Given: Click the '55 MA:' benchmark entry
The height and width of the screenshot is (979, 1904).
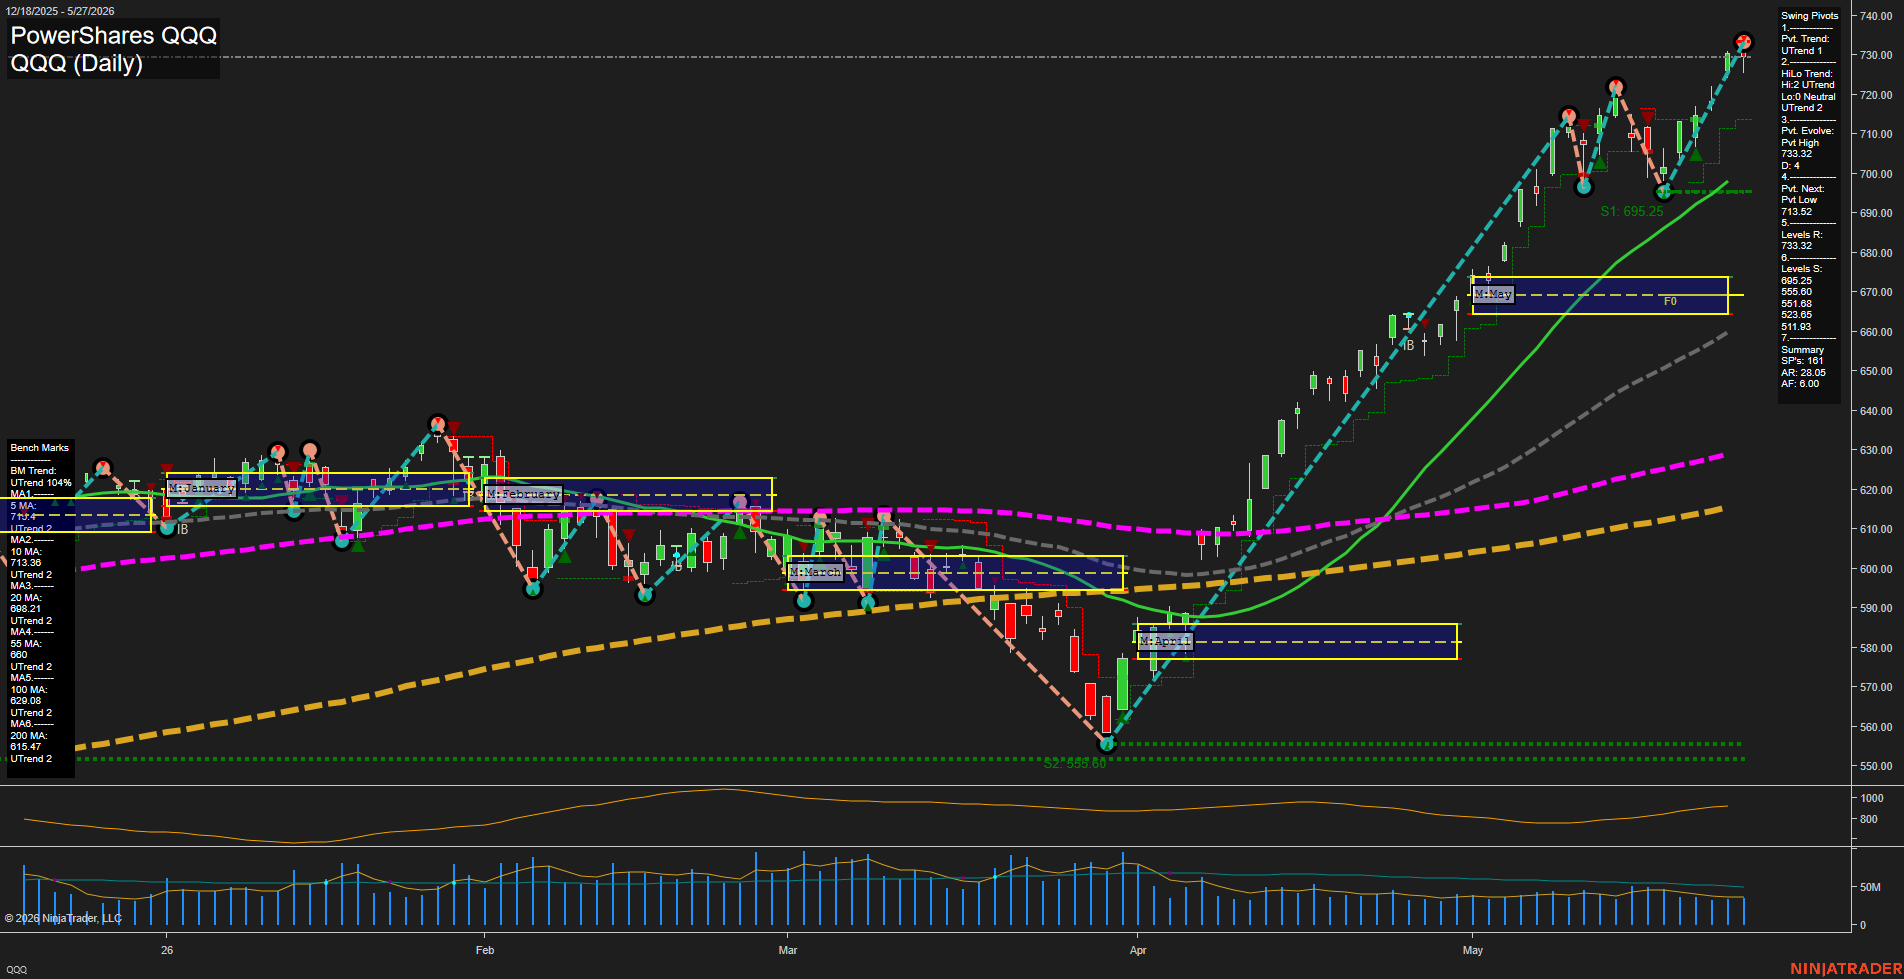Looking at the screenshot, I should [x=26, y=644].
